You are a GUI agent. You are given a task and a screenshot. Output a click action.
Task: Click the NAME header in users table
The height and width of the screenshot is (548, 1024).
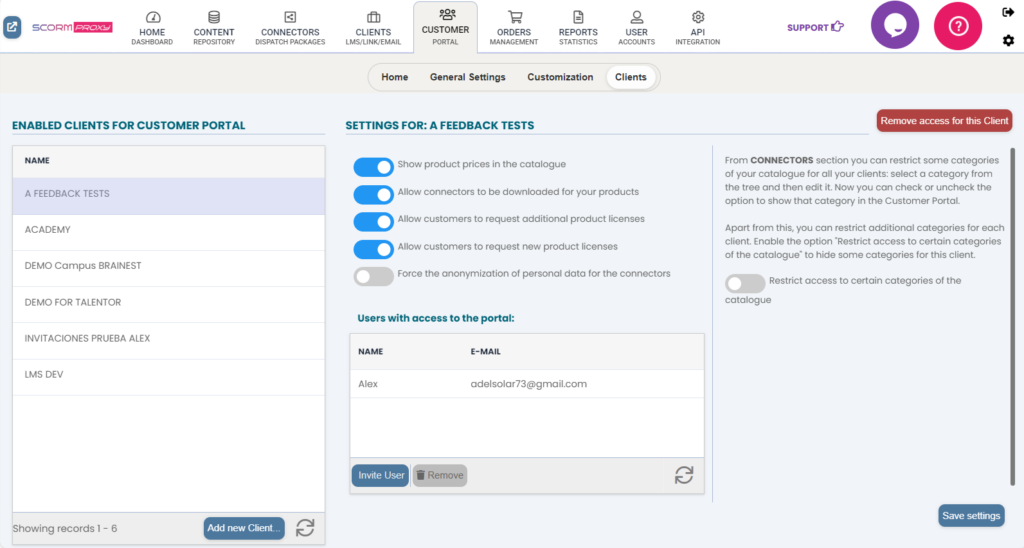coord(370,351)
